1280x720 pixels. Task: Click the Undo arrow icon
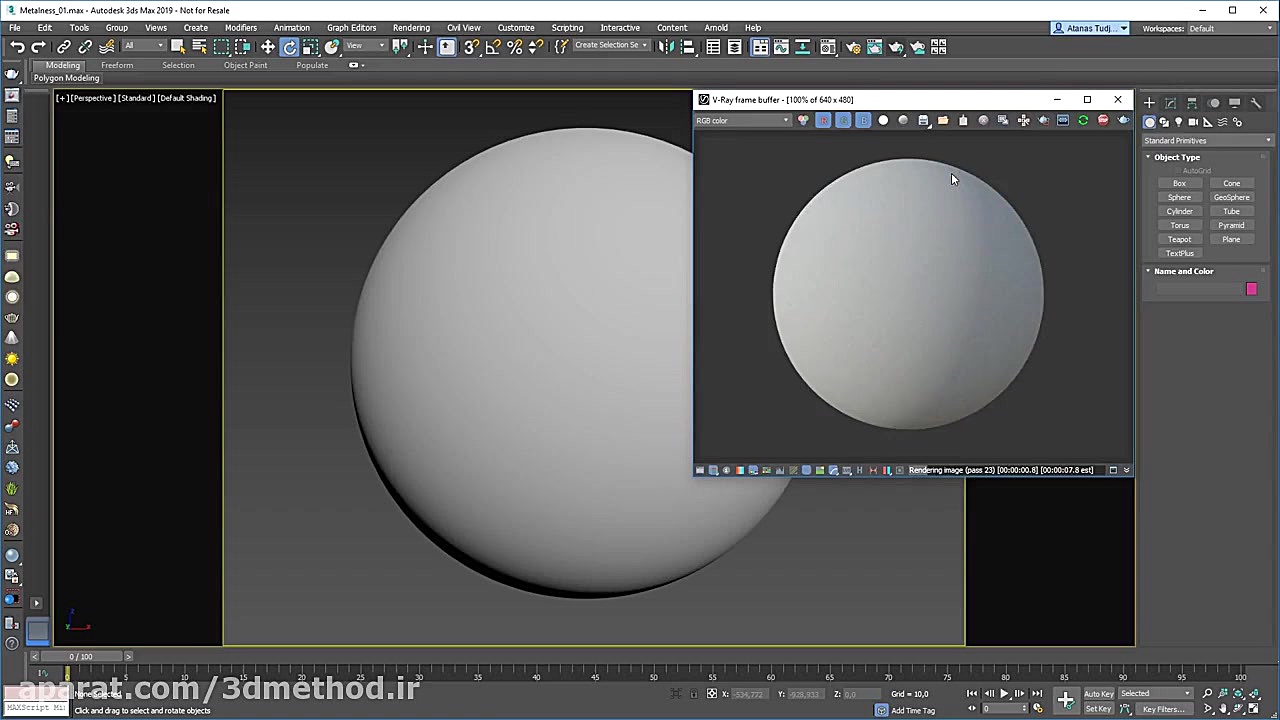click(x=17, y=47)
